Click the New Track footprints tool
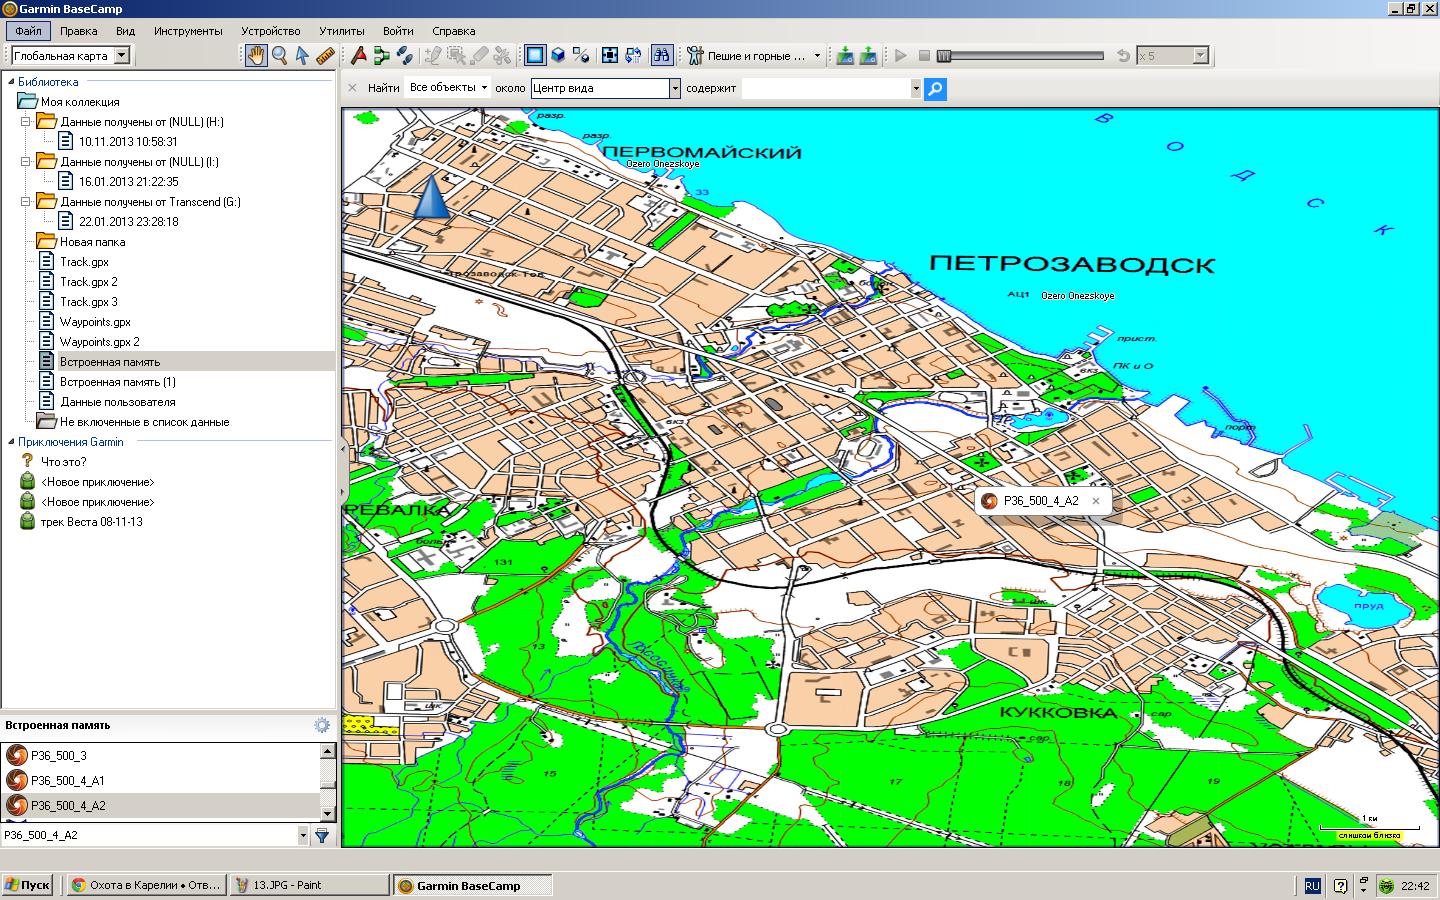The width and height of the screenshot is (1440, 900). coord(404,56)
